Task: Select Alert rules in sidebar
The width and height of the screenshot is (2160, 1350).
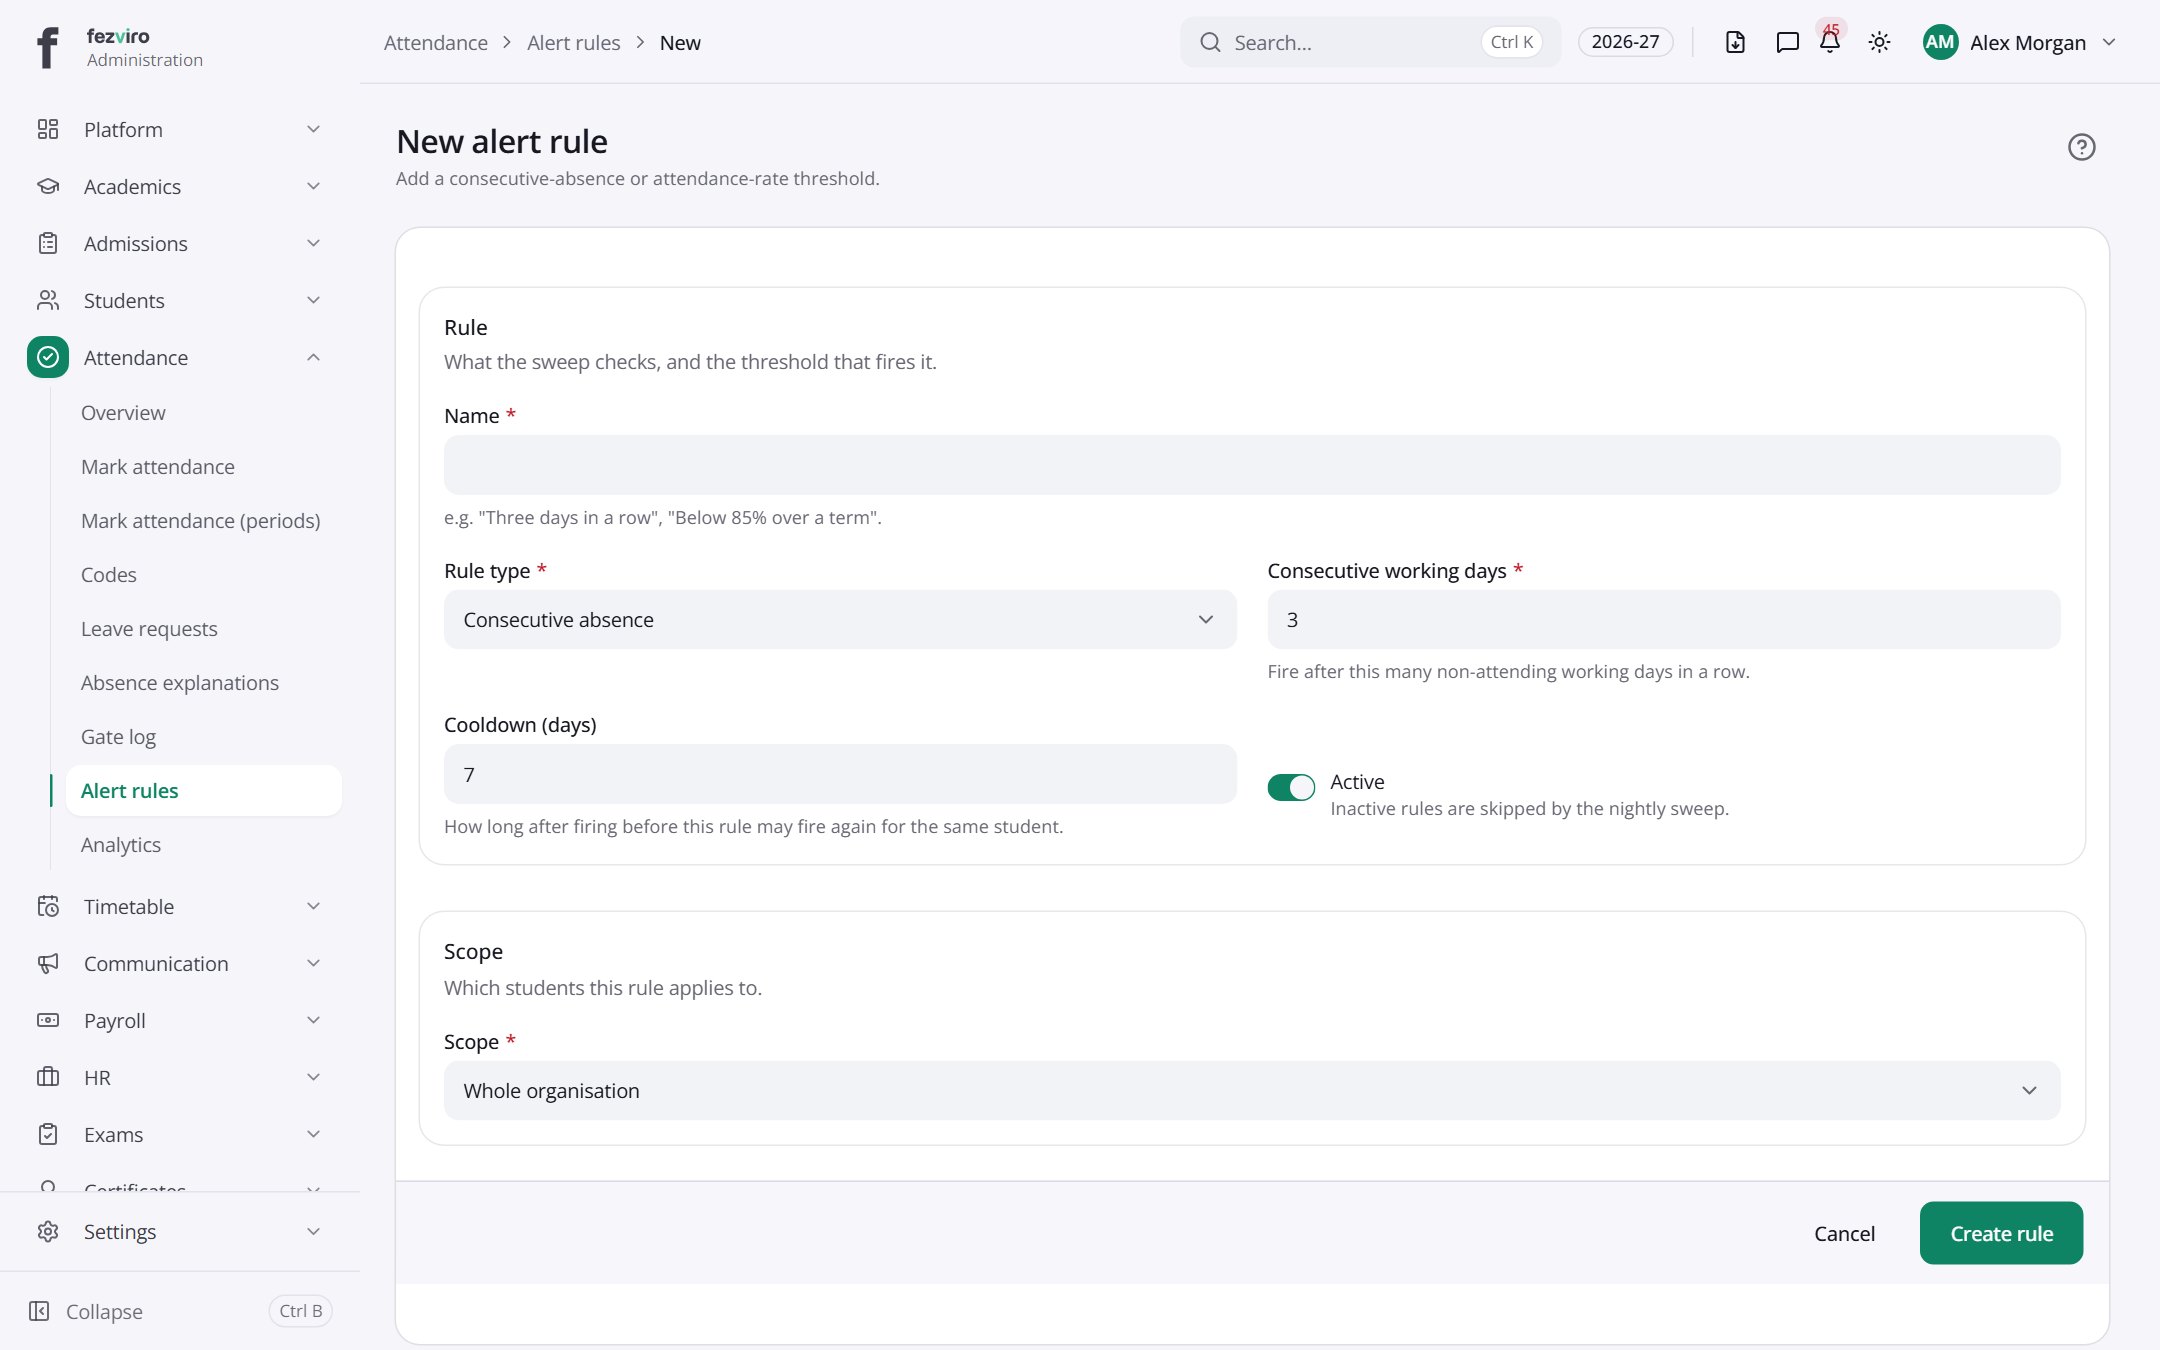Action: (204, 790)
